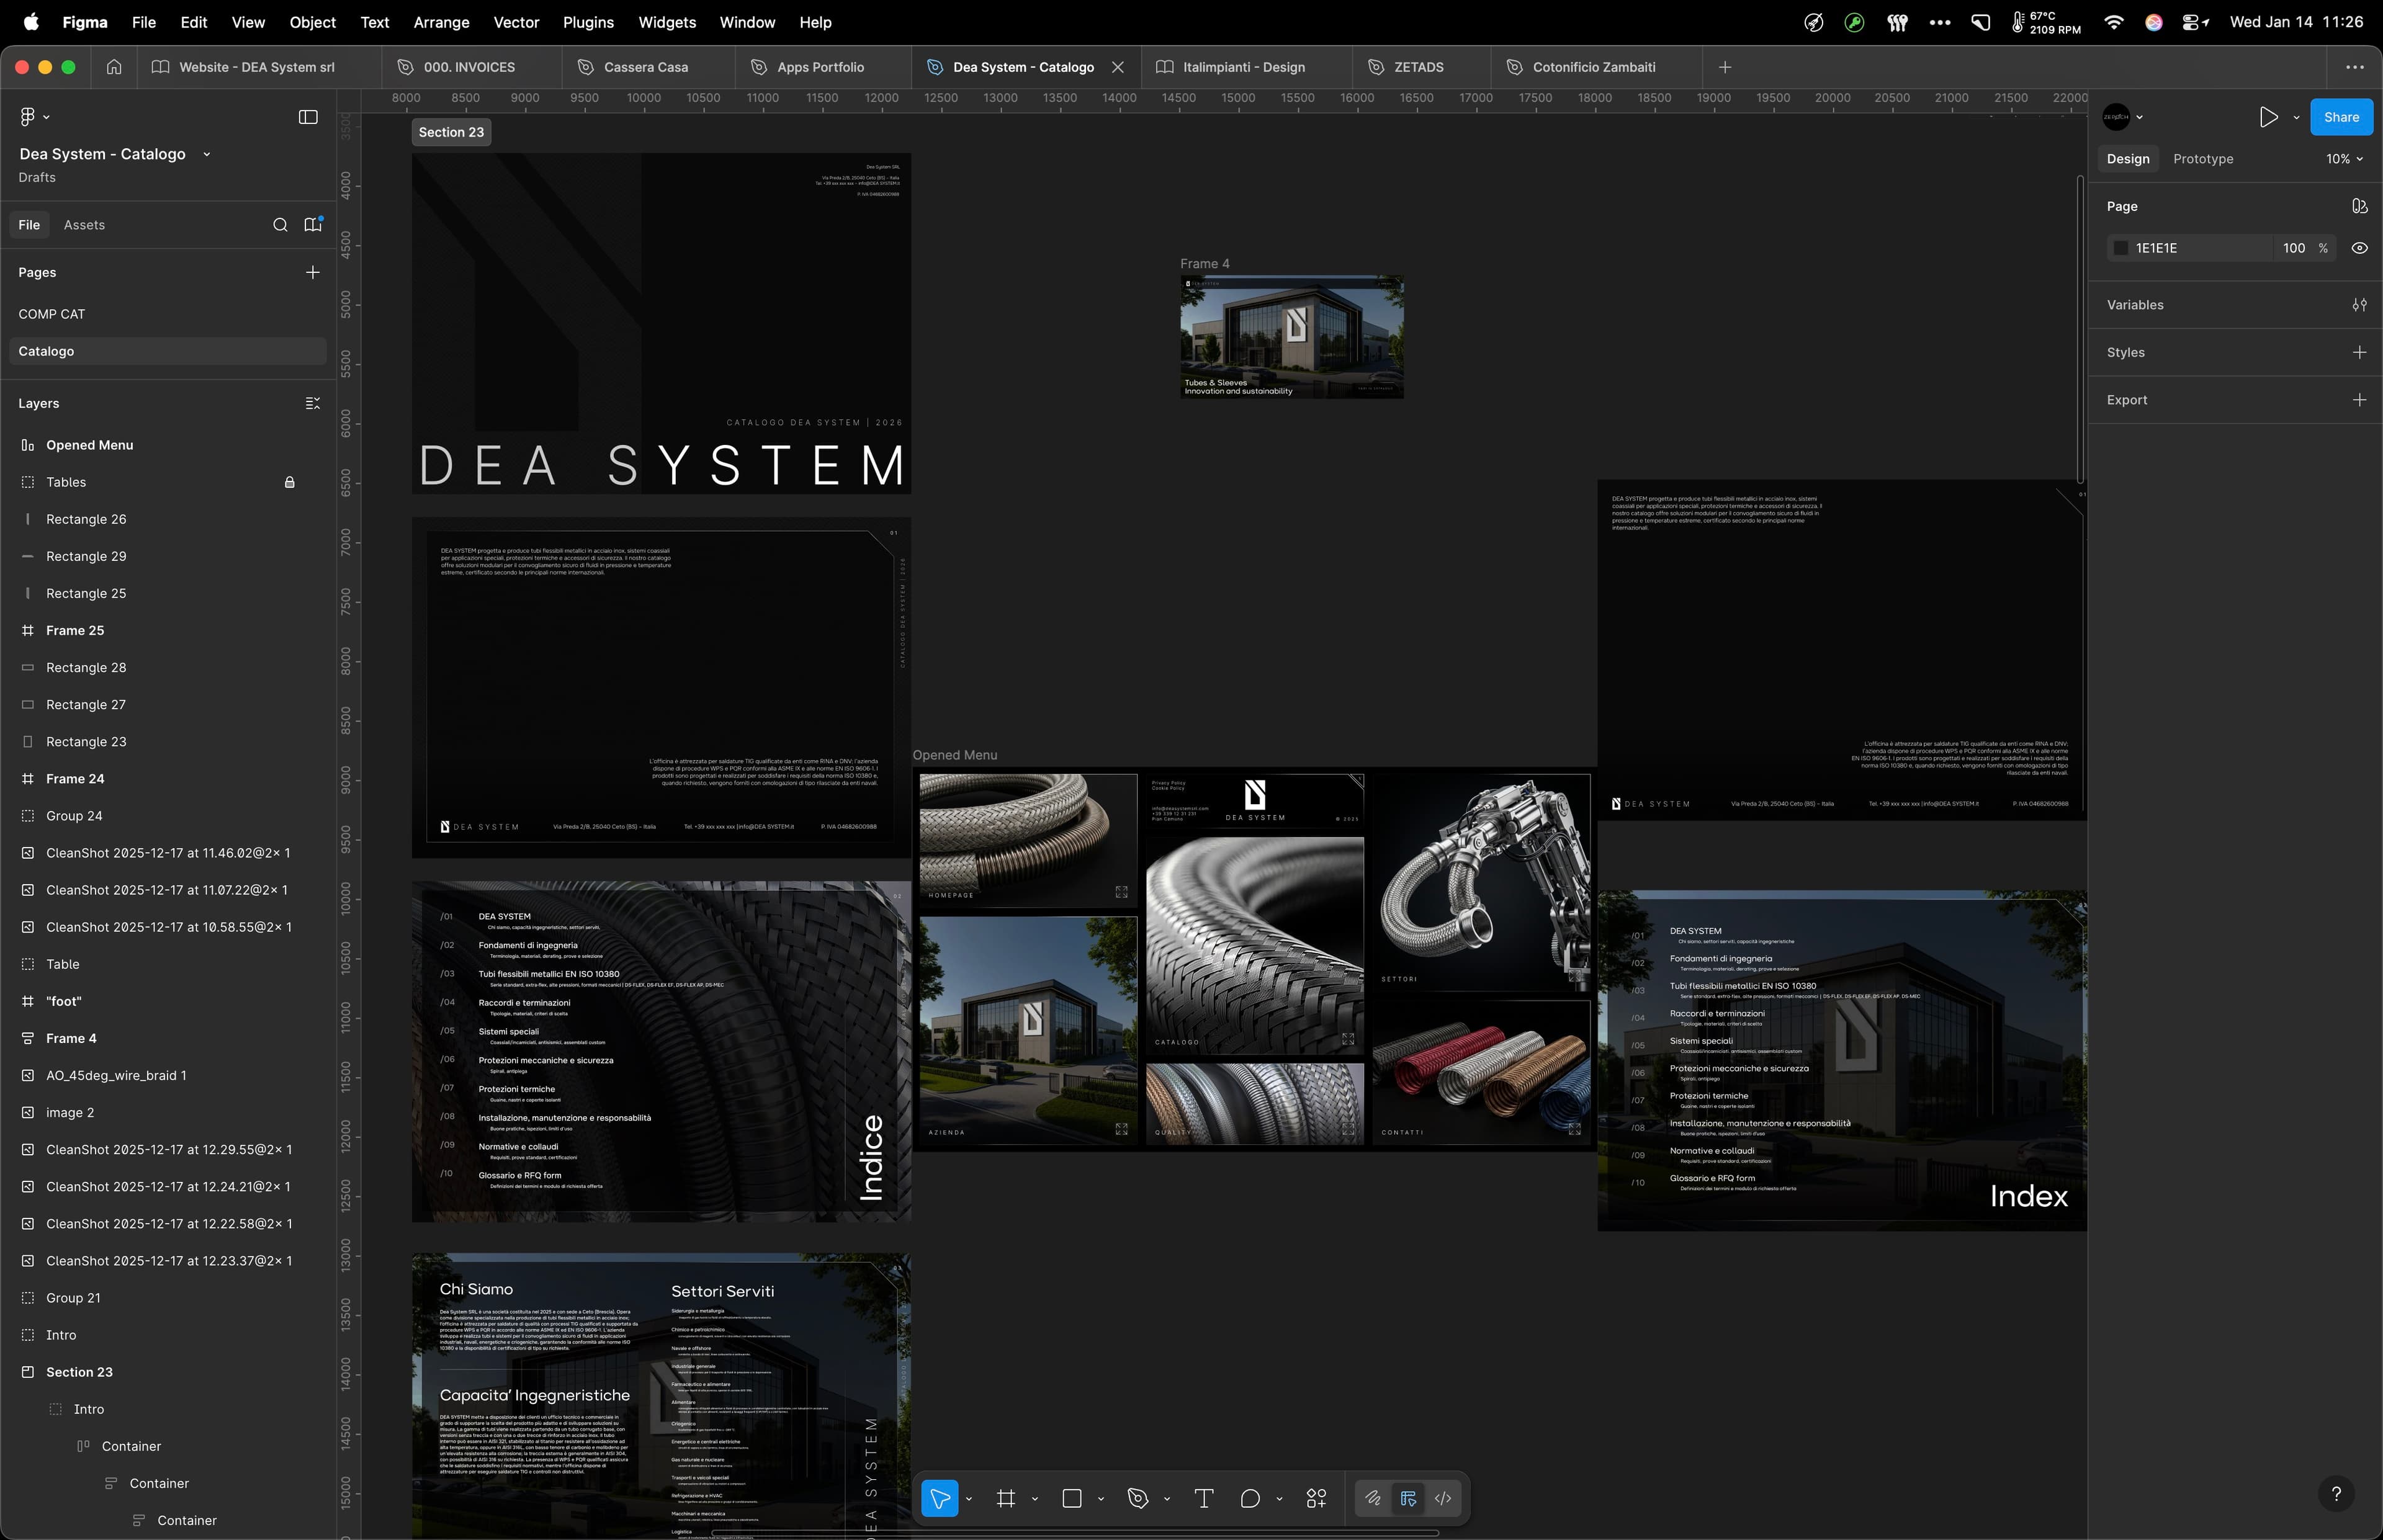
Task: Collapse all layers icon
Action: coord(313,403)
